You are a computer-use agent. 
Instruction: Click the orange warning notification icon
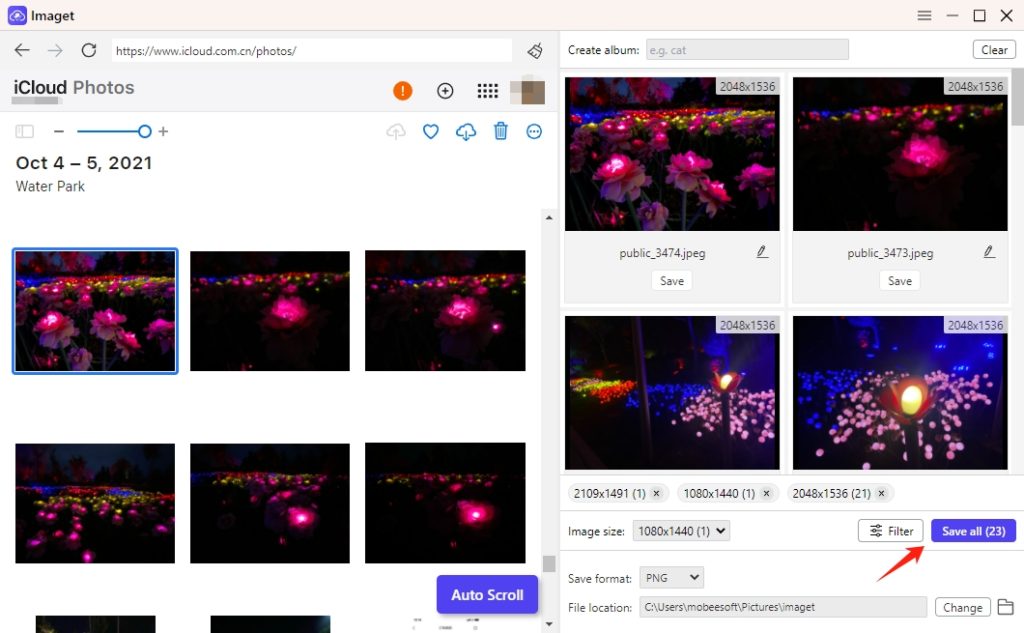pyautogui.click(x=402, y=90)
